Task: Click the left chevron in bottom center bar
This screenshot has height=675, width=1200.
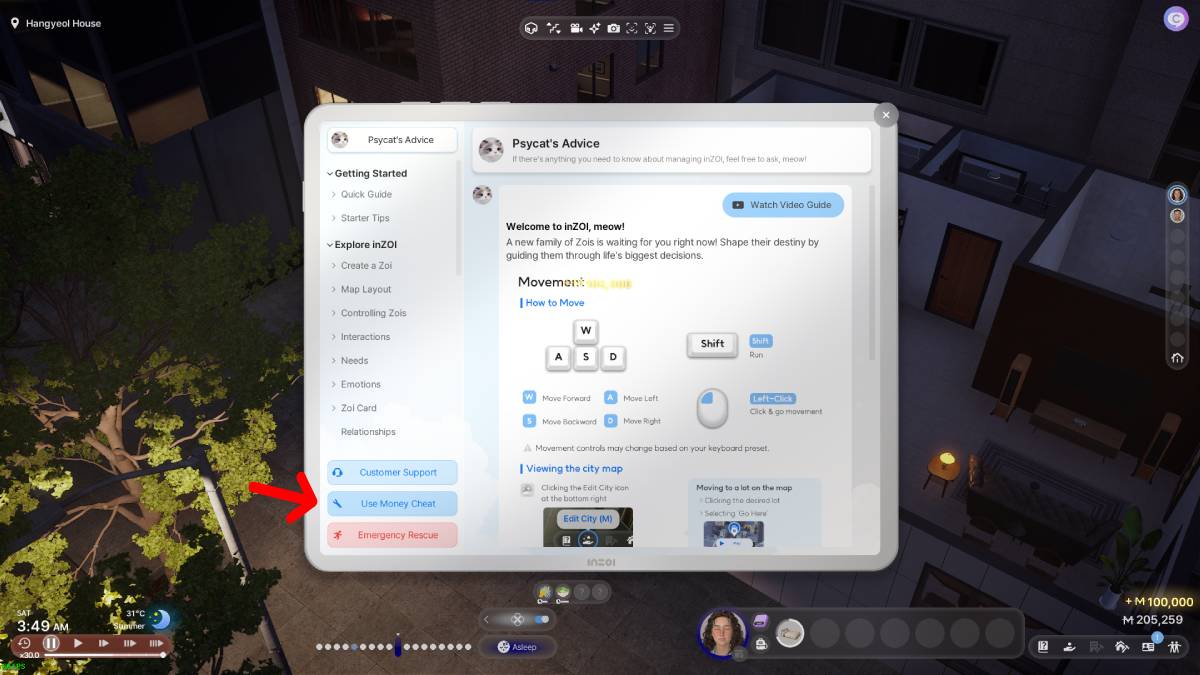Action: click(488, 619)
